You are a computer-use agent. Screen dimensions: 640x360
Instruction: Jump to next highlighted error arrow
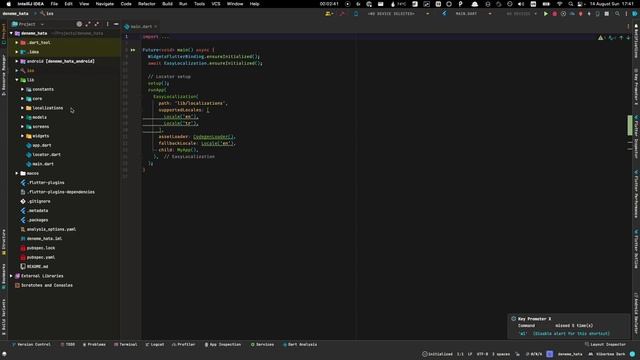coord(628,38)
